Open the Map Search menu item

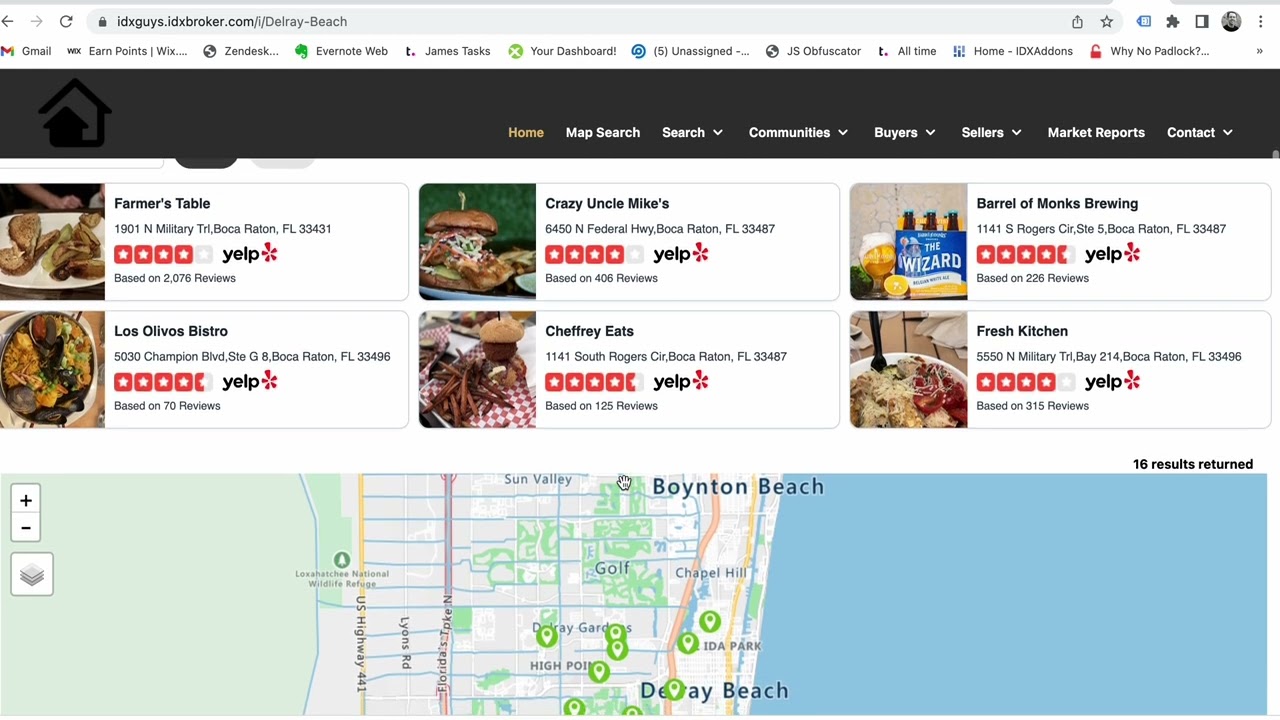603,132
